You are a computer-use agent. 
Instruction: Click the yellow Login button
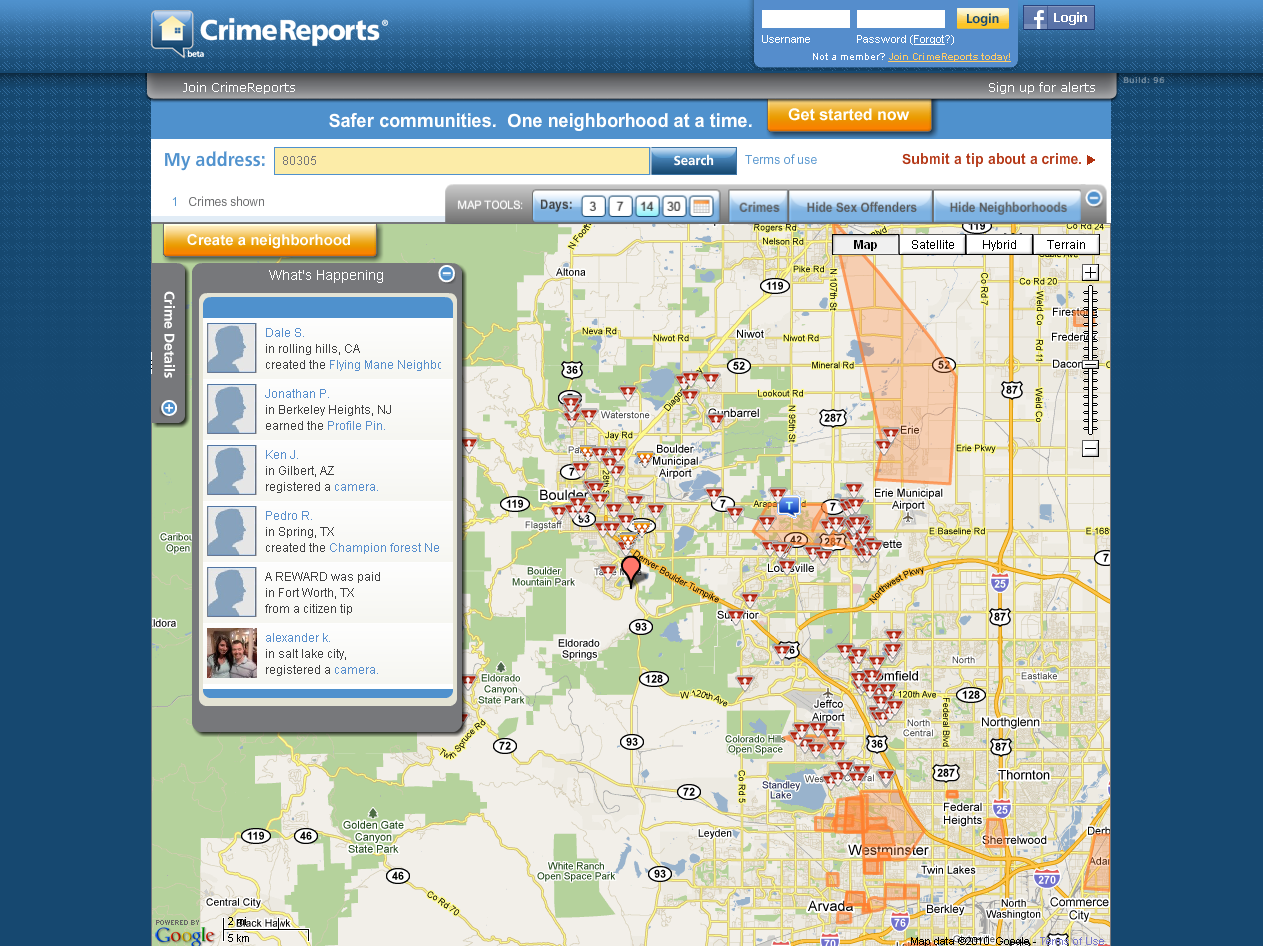tap(982, 19)
